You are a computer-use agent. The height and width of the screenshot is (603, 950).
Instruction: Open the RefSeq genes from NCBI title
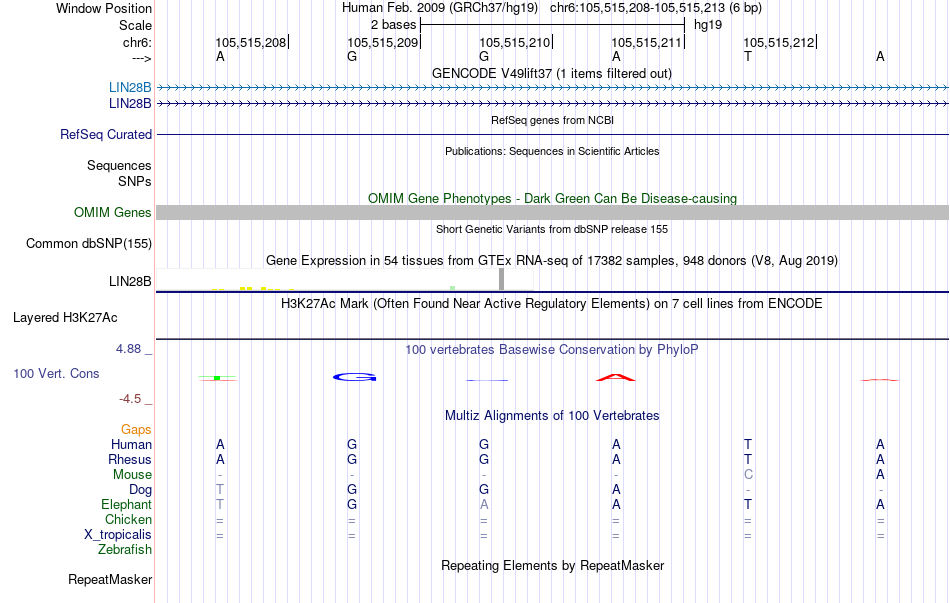pyautogui.click(x=553, y=121)
